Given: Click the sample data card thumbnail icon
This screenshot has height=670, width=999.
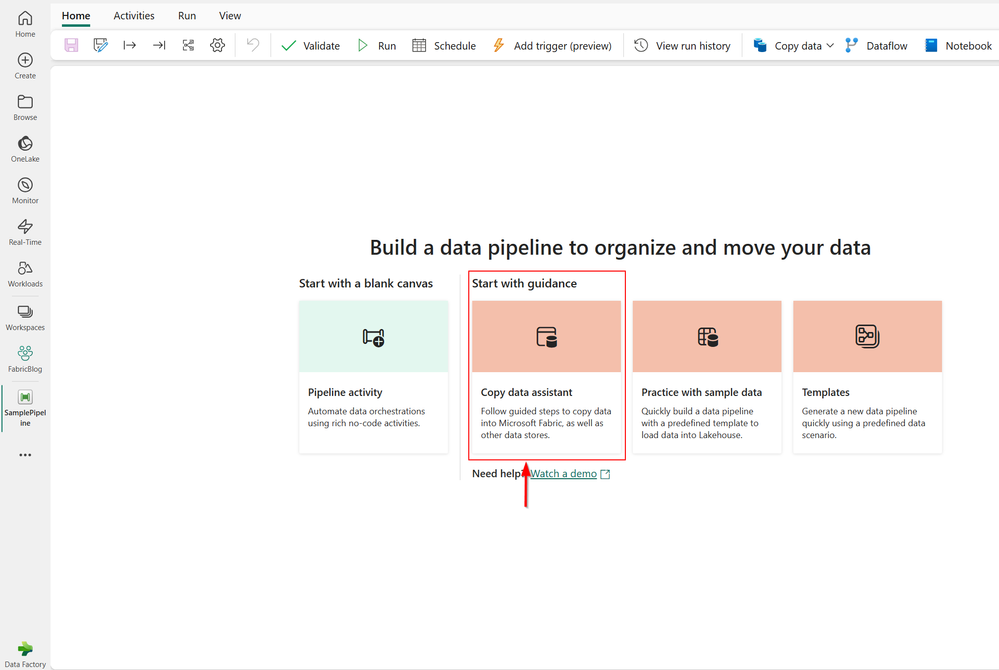Looking at the screenshot, I should click(708, 337).
